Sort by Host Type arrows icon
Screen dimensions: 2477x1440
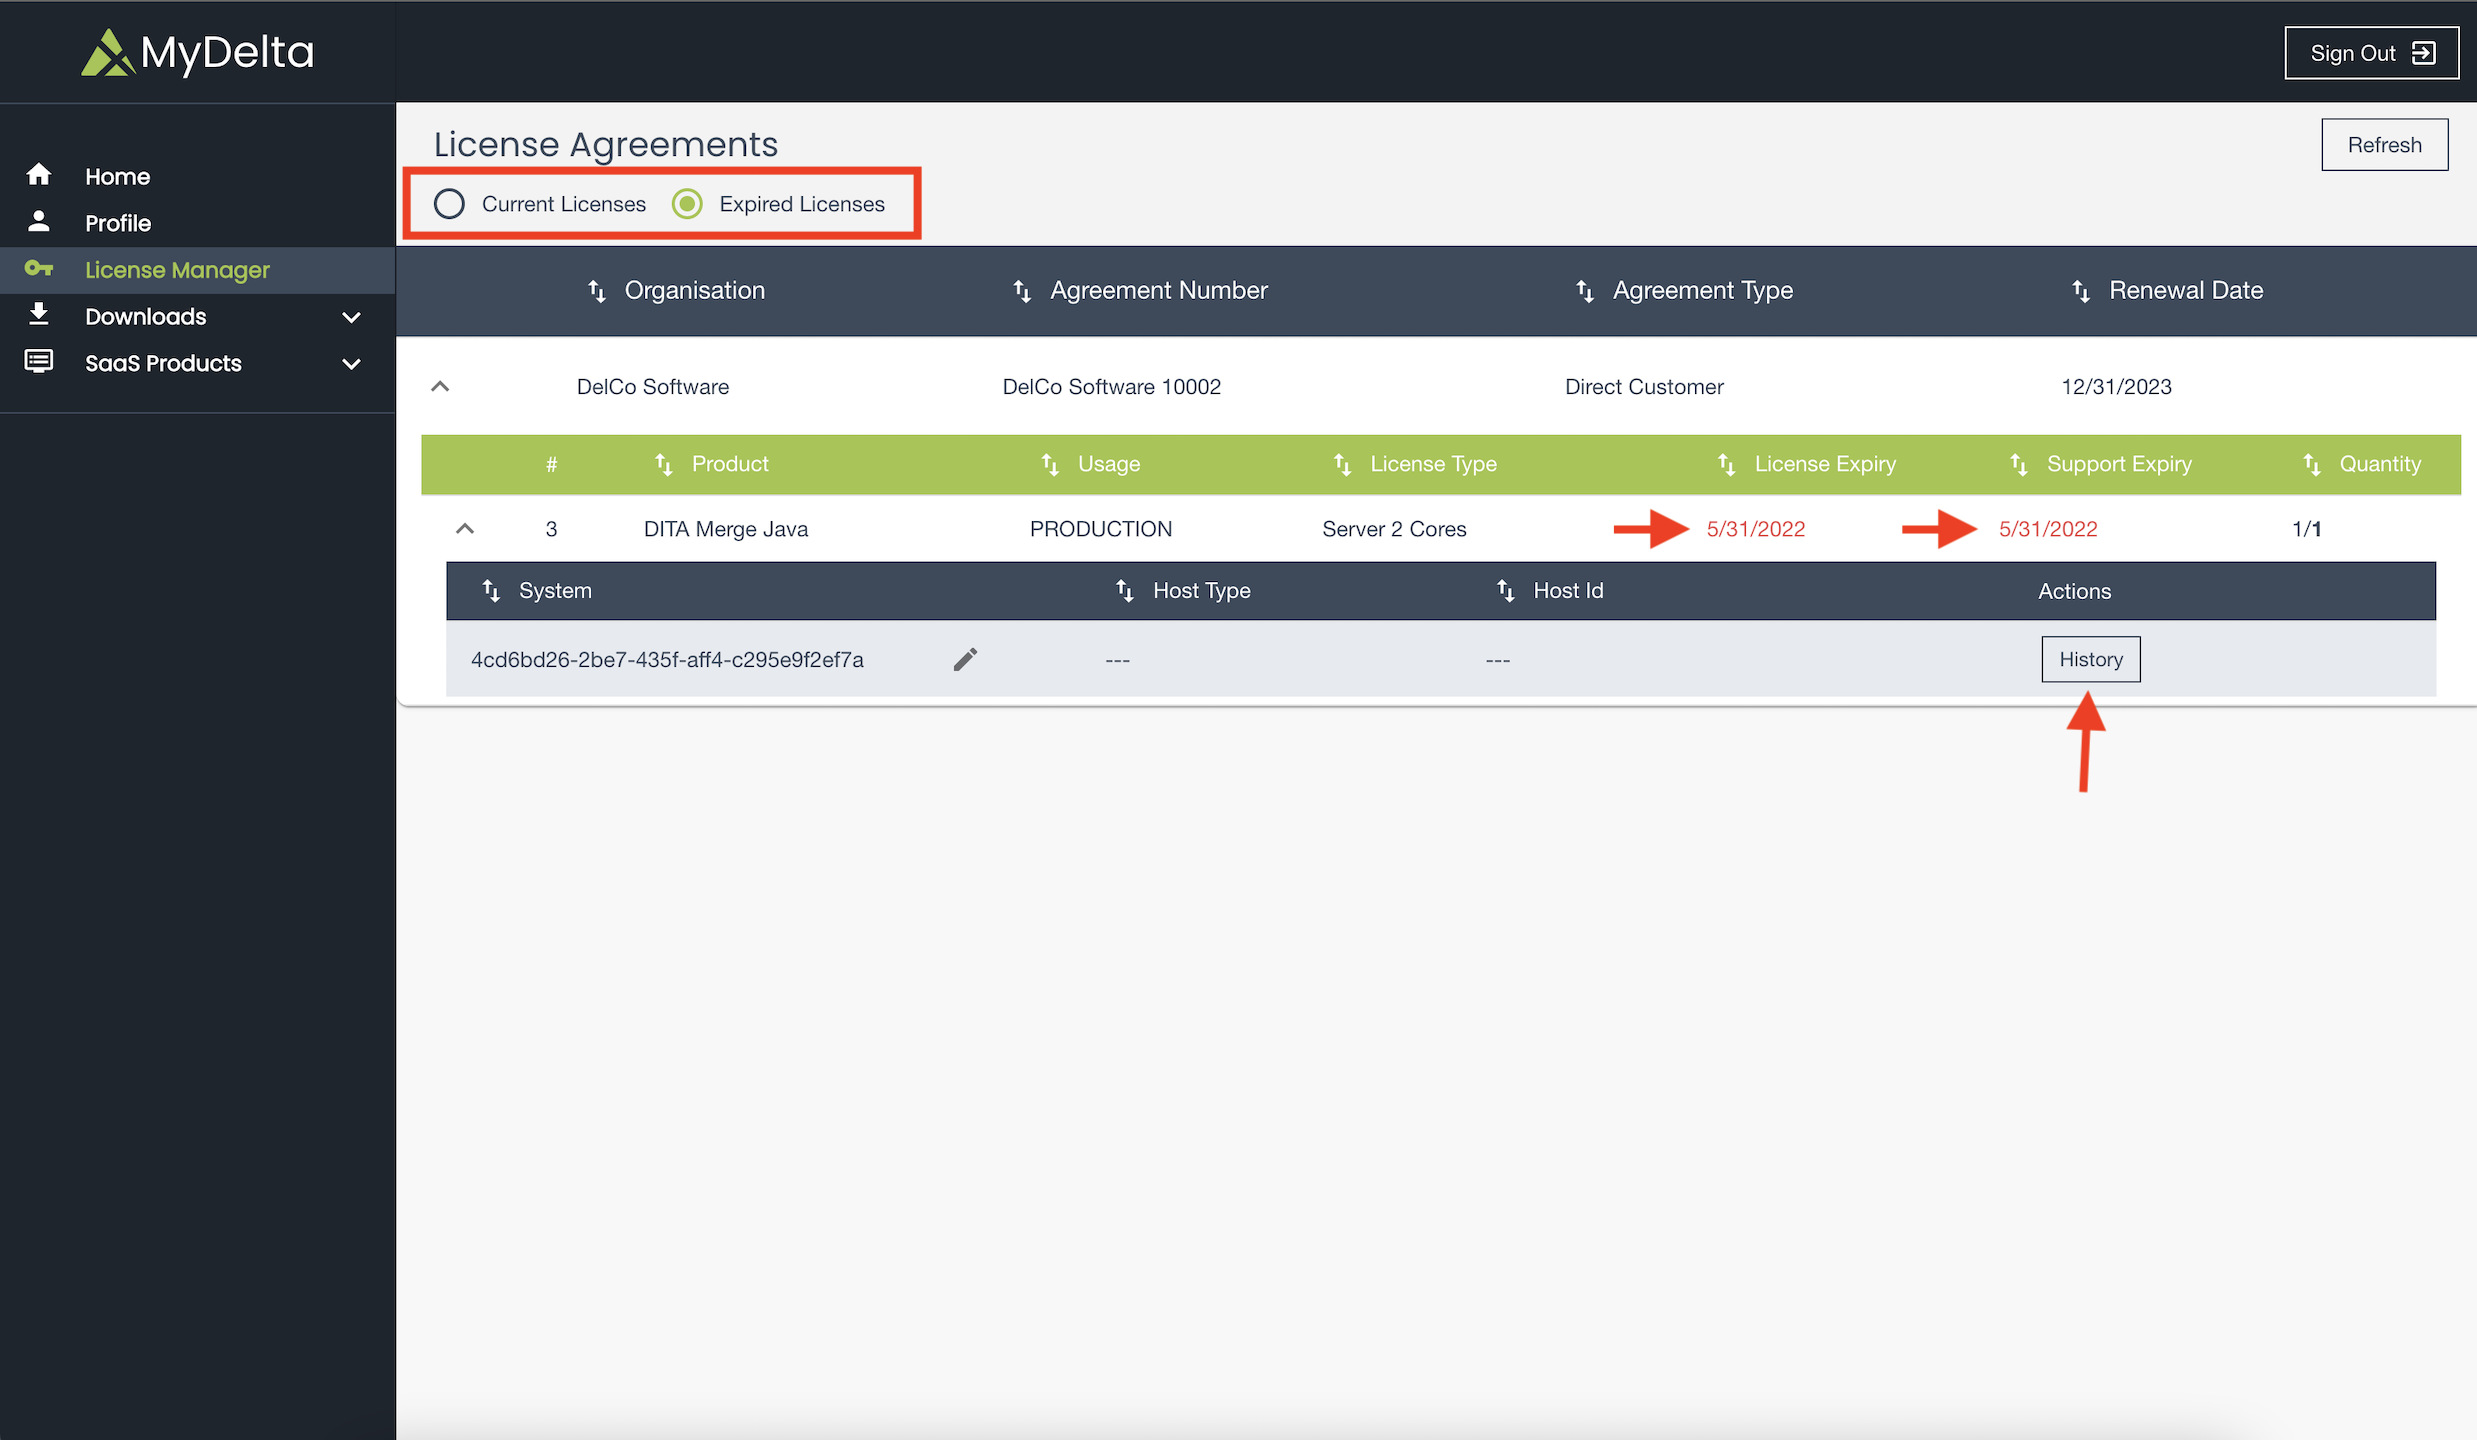click(1125, 590)
